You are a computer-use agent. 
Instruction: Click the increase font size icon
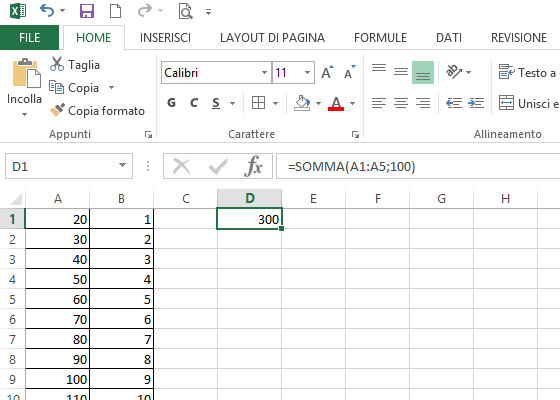pos(327,72)
